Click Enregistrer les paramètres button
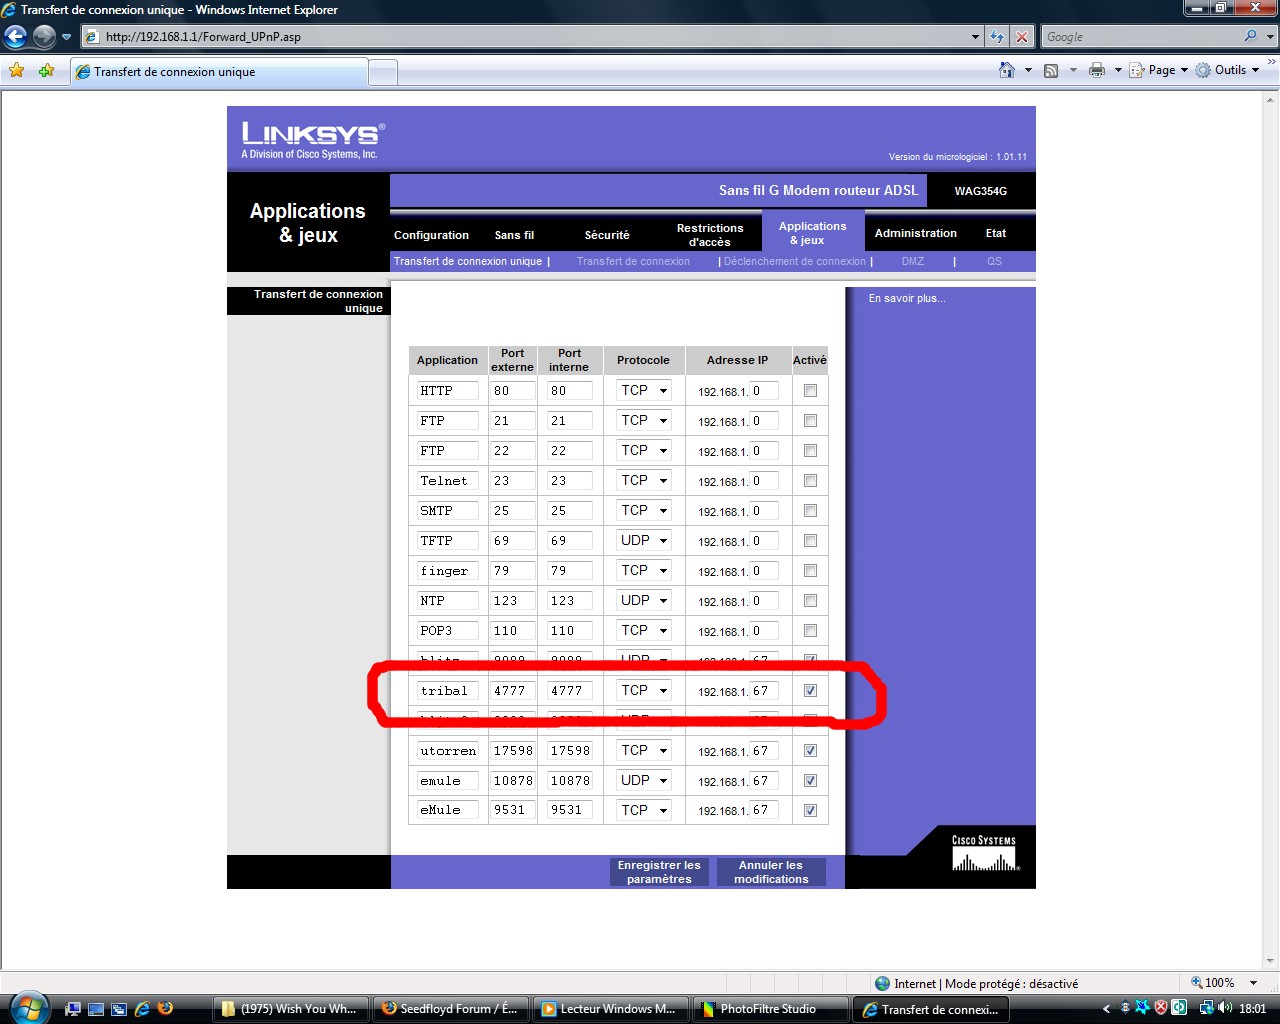 (659, 872)
